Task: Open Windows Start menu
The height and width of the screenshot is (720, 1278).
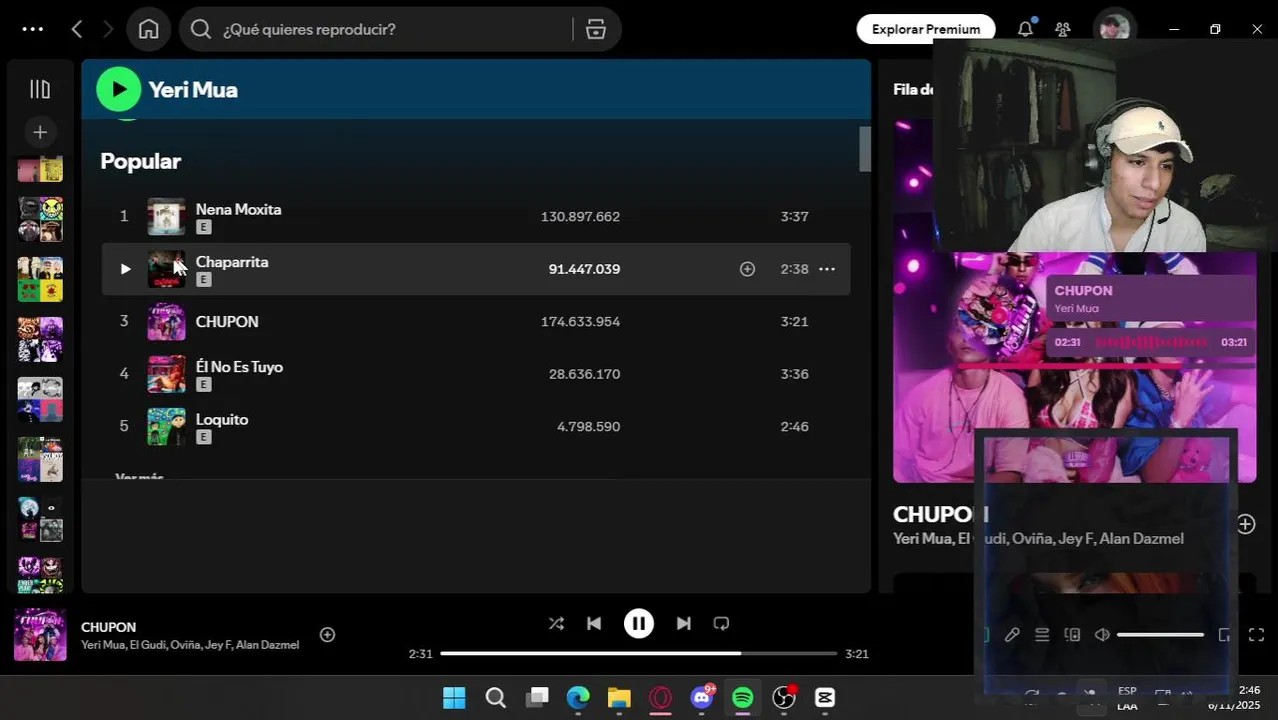Action: pyautogui.click(x=454, y=697)
